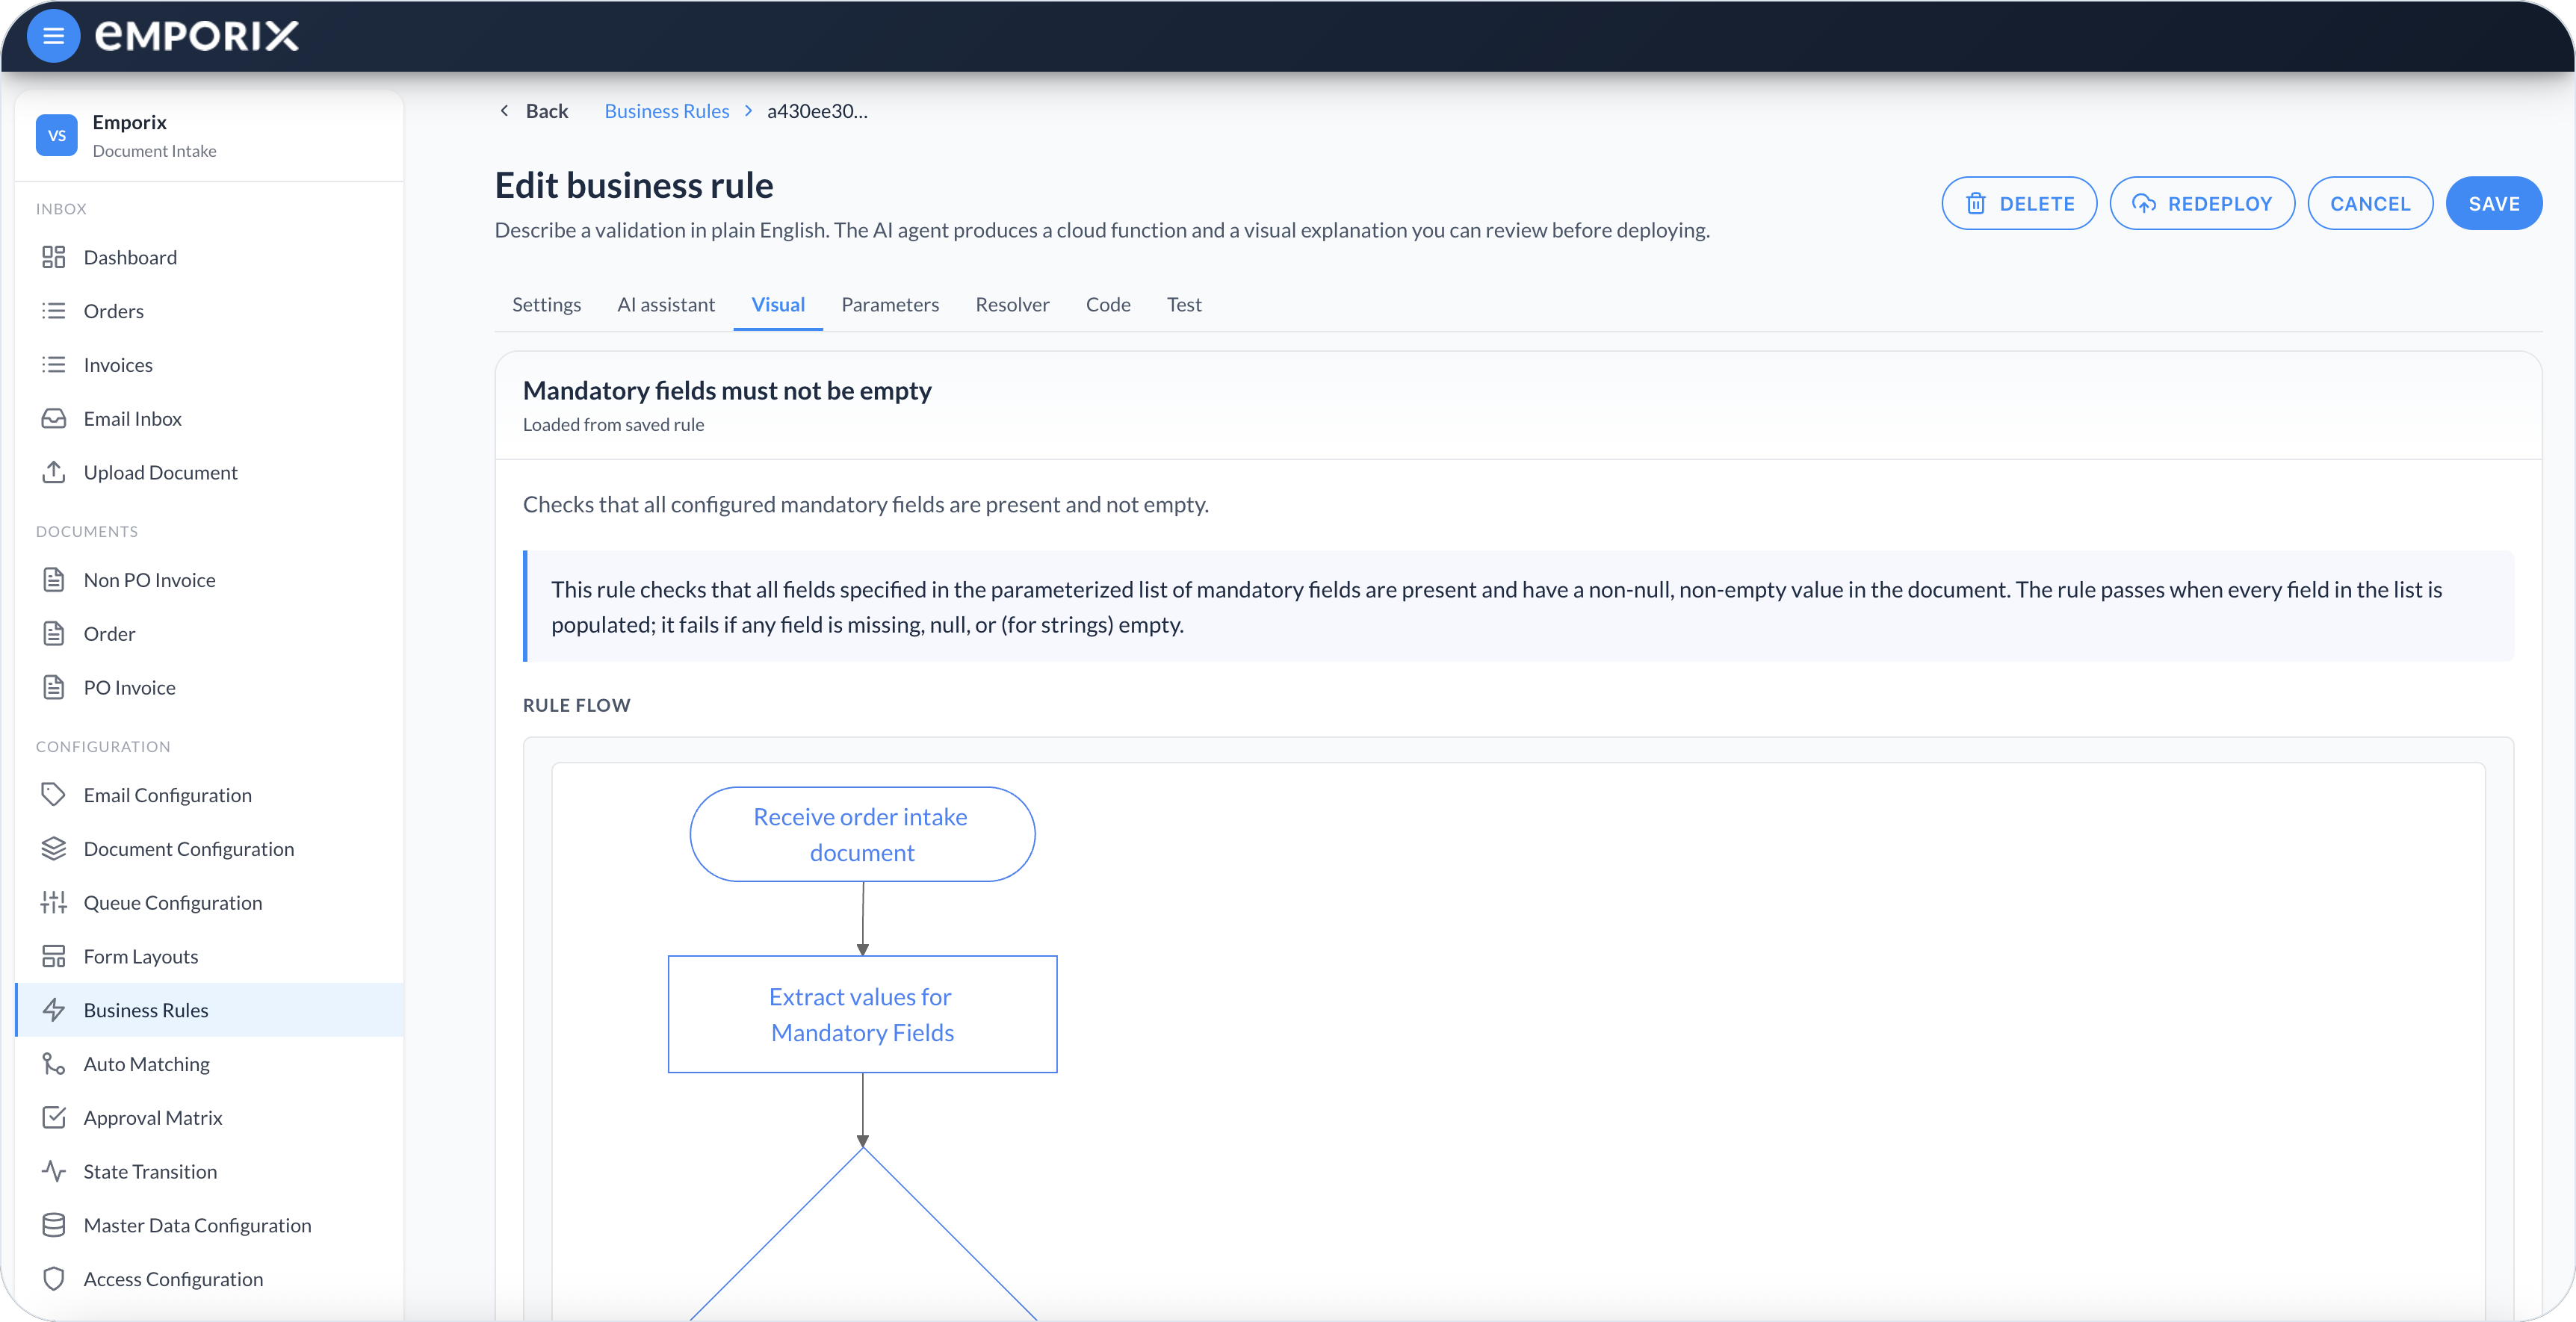The image size is (2576, 1322).
Task: Open Form Layouts page
Action: (210, 956)
